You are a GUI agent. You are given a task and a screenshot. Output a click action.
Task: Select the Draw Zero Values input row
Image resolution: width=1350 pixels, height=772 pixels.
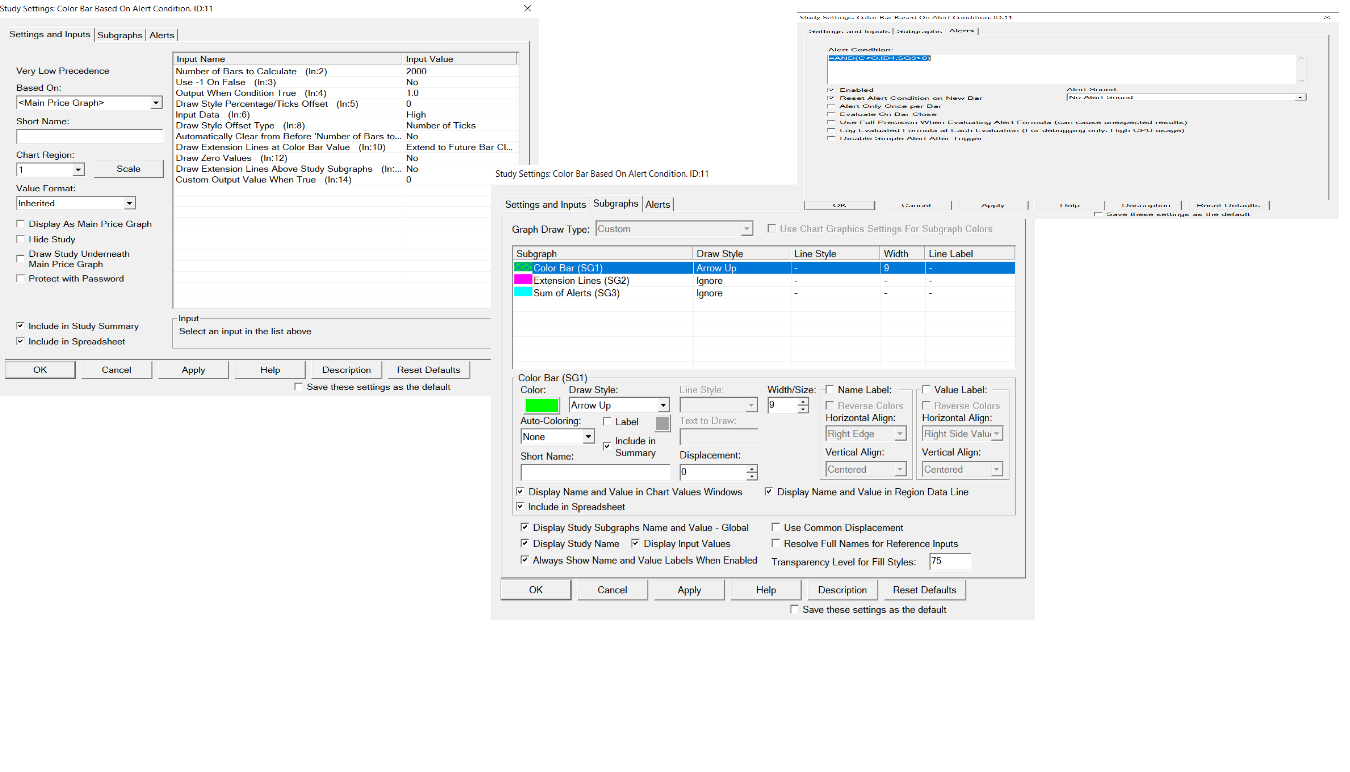(346, 158)
